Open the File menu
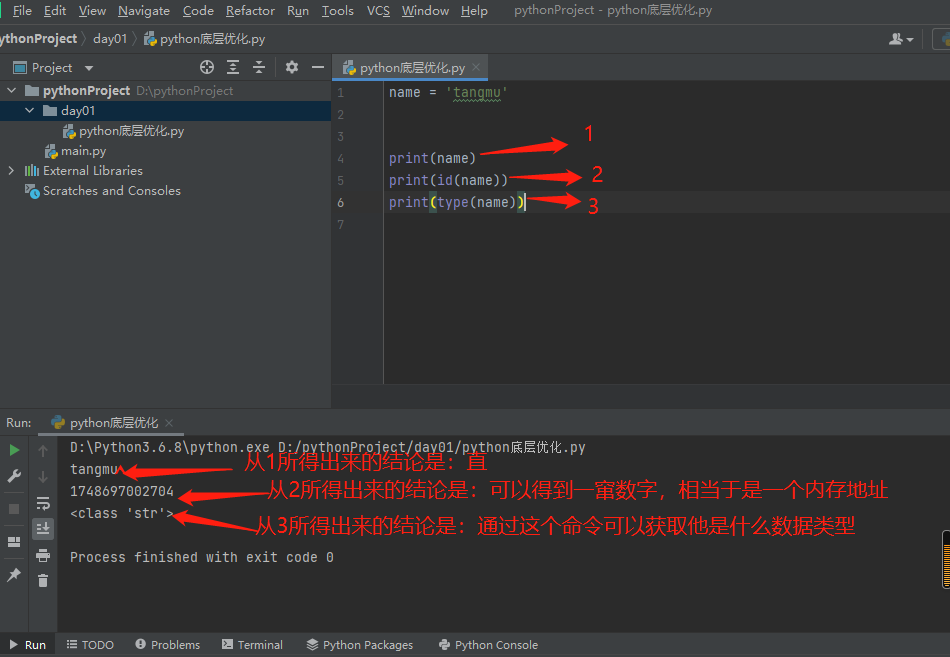 coord(22,10)
